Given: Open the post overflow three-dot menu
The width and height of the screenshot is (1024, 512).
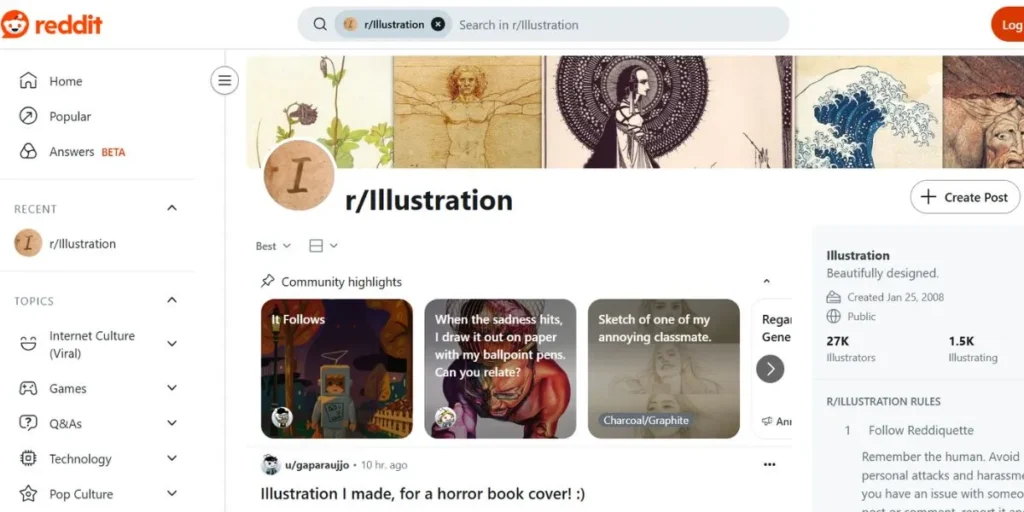Looking at the screenshot, I should click(769, 464).
